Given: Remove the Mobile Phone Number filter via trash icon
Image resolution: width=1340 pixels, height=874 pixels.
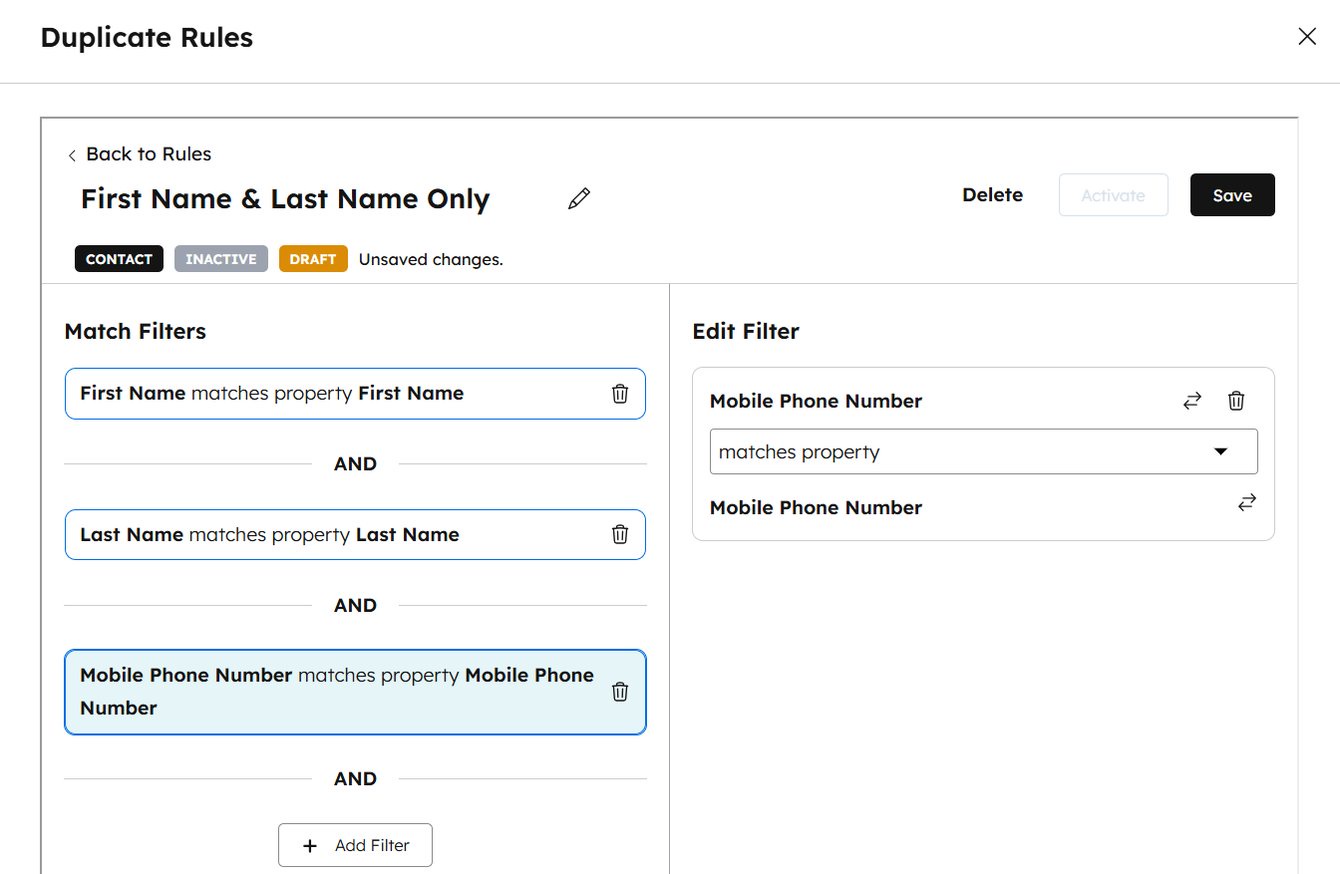Looking at the screenshot, I should coord(620,691).
